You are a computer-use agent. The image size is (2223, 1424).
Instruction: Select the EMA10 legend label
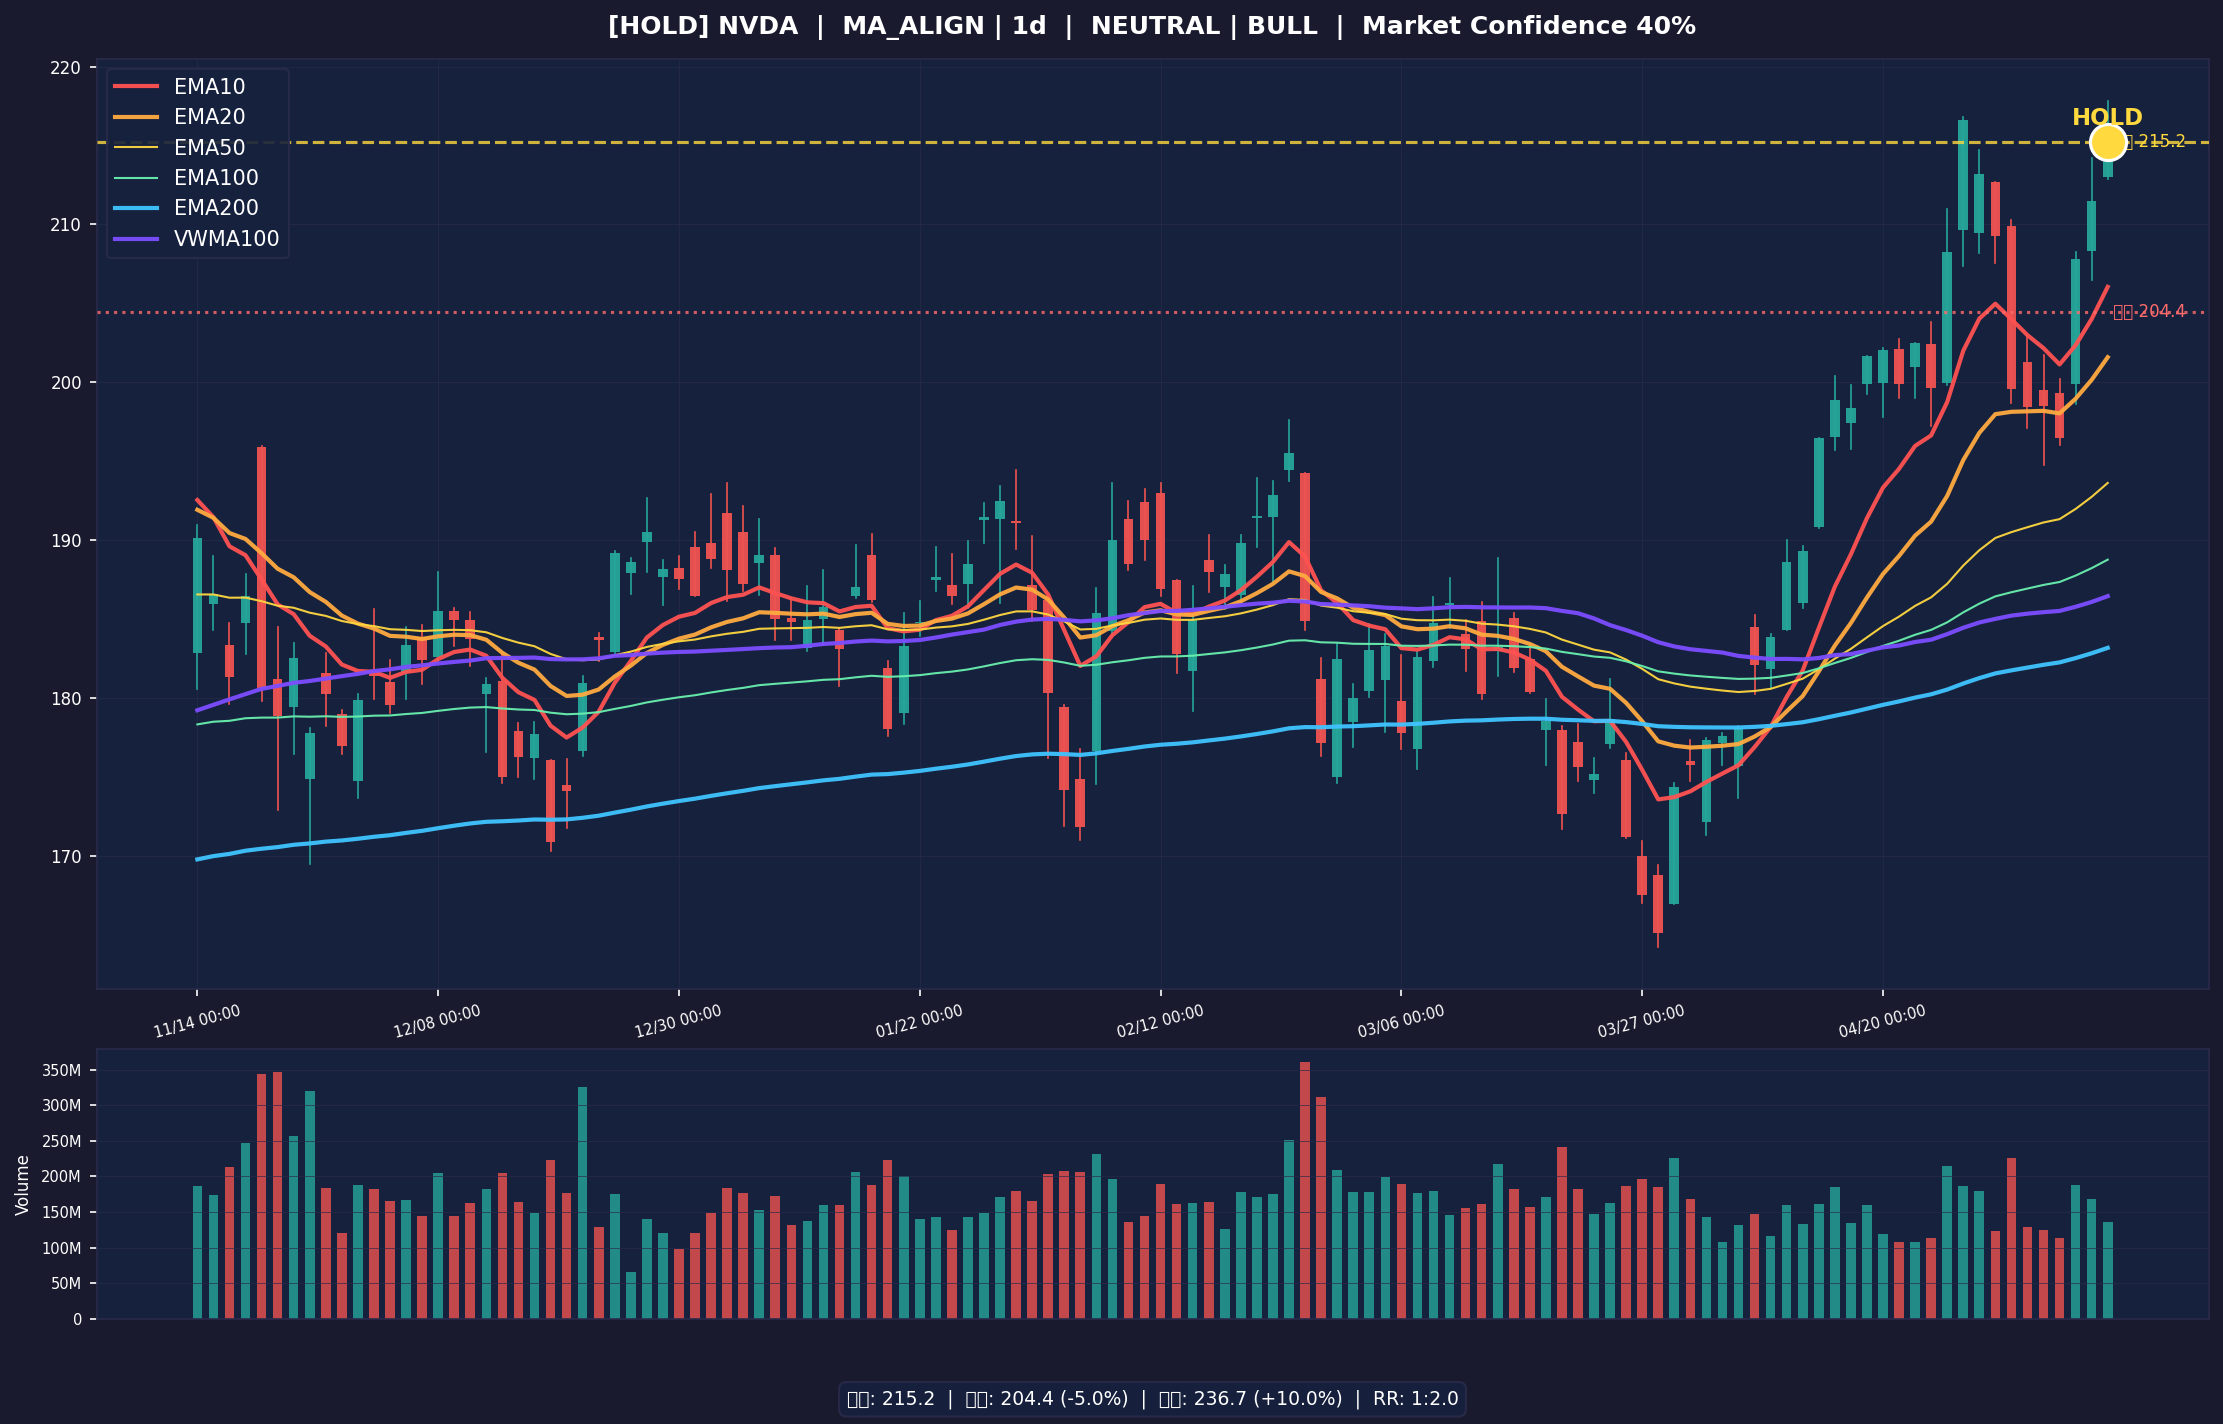209,87
